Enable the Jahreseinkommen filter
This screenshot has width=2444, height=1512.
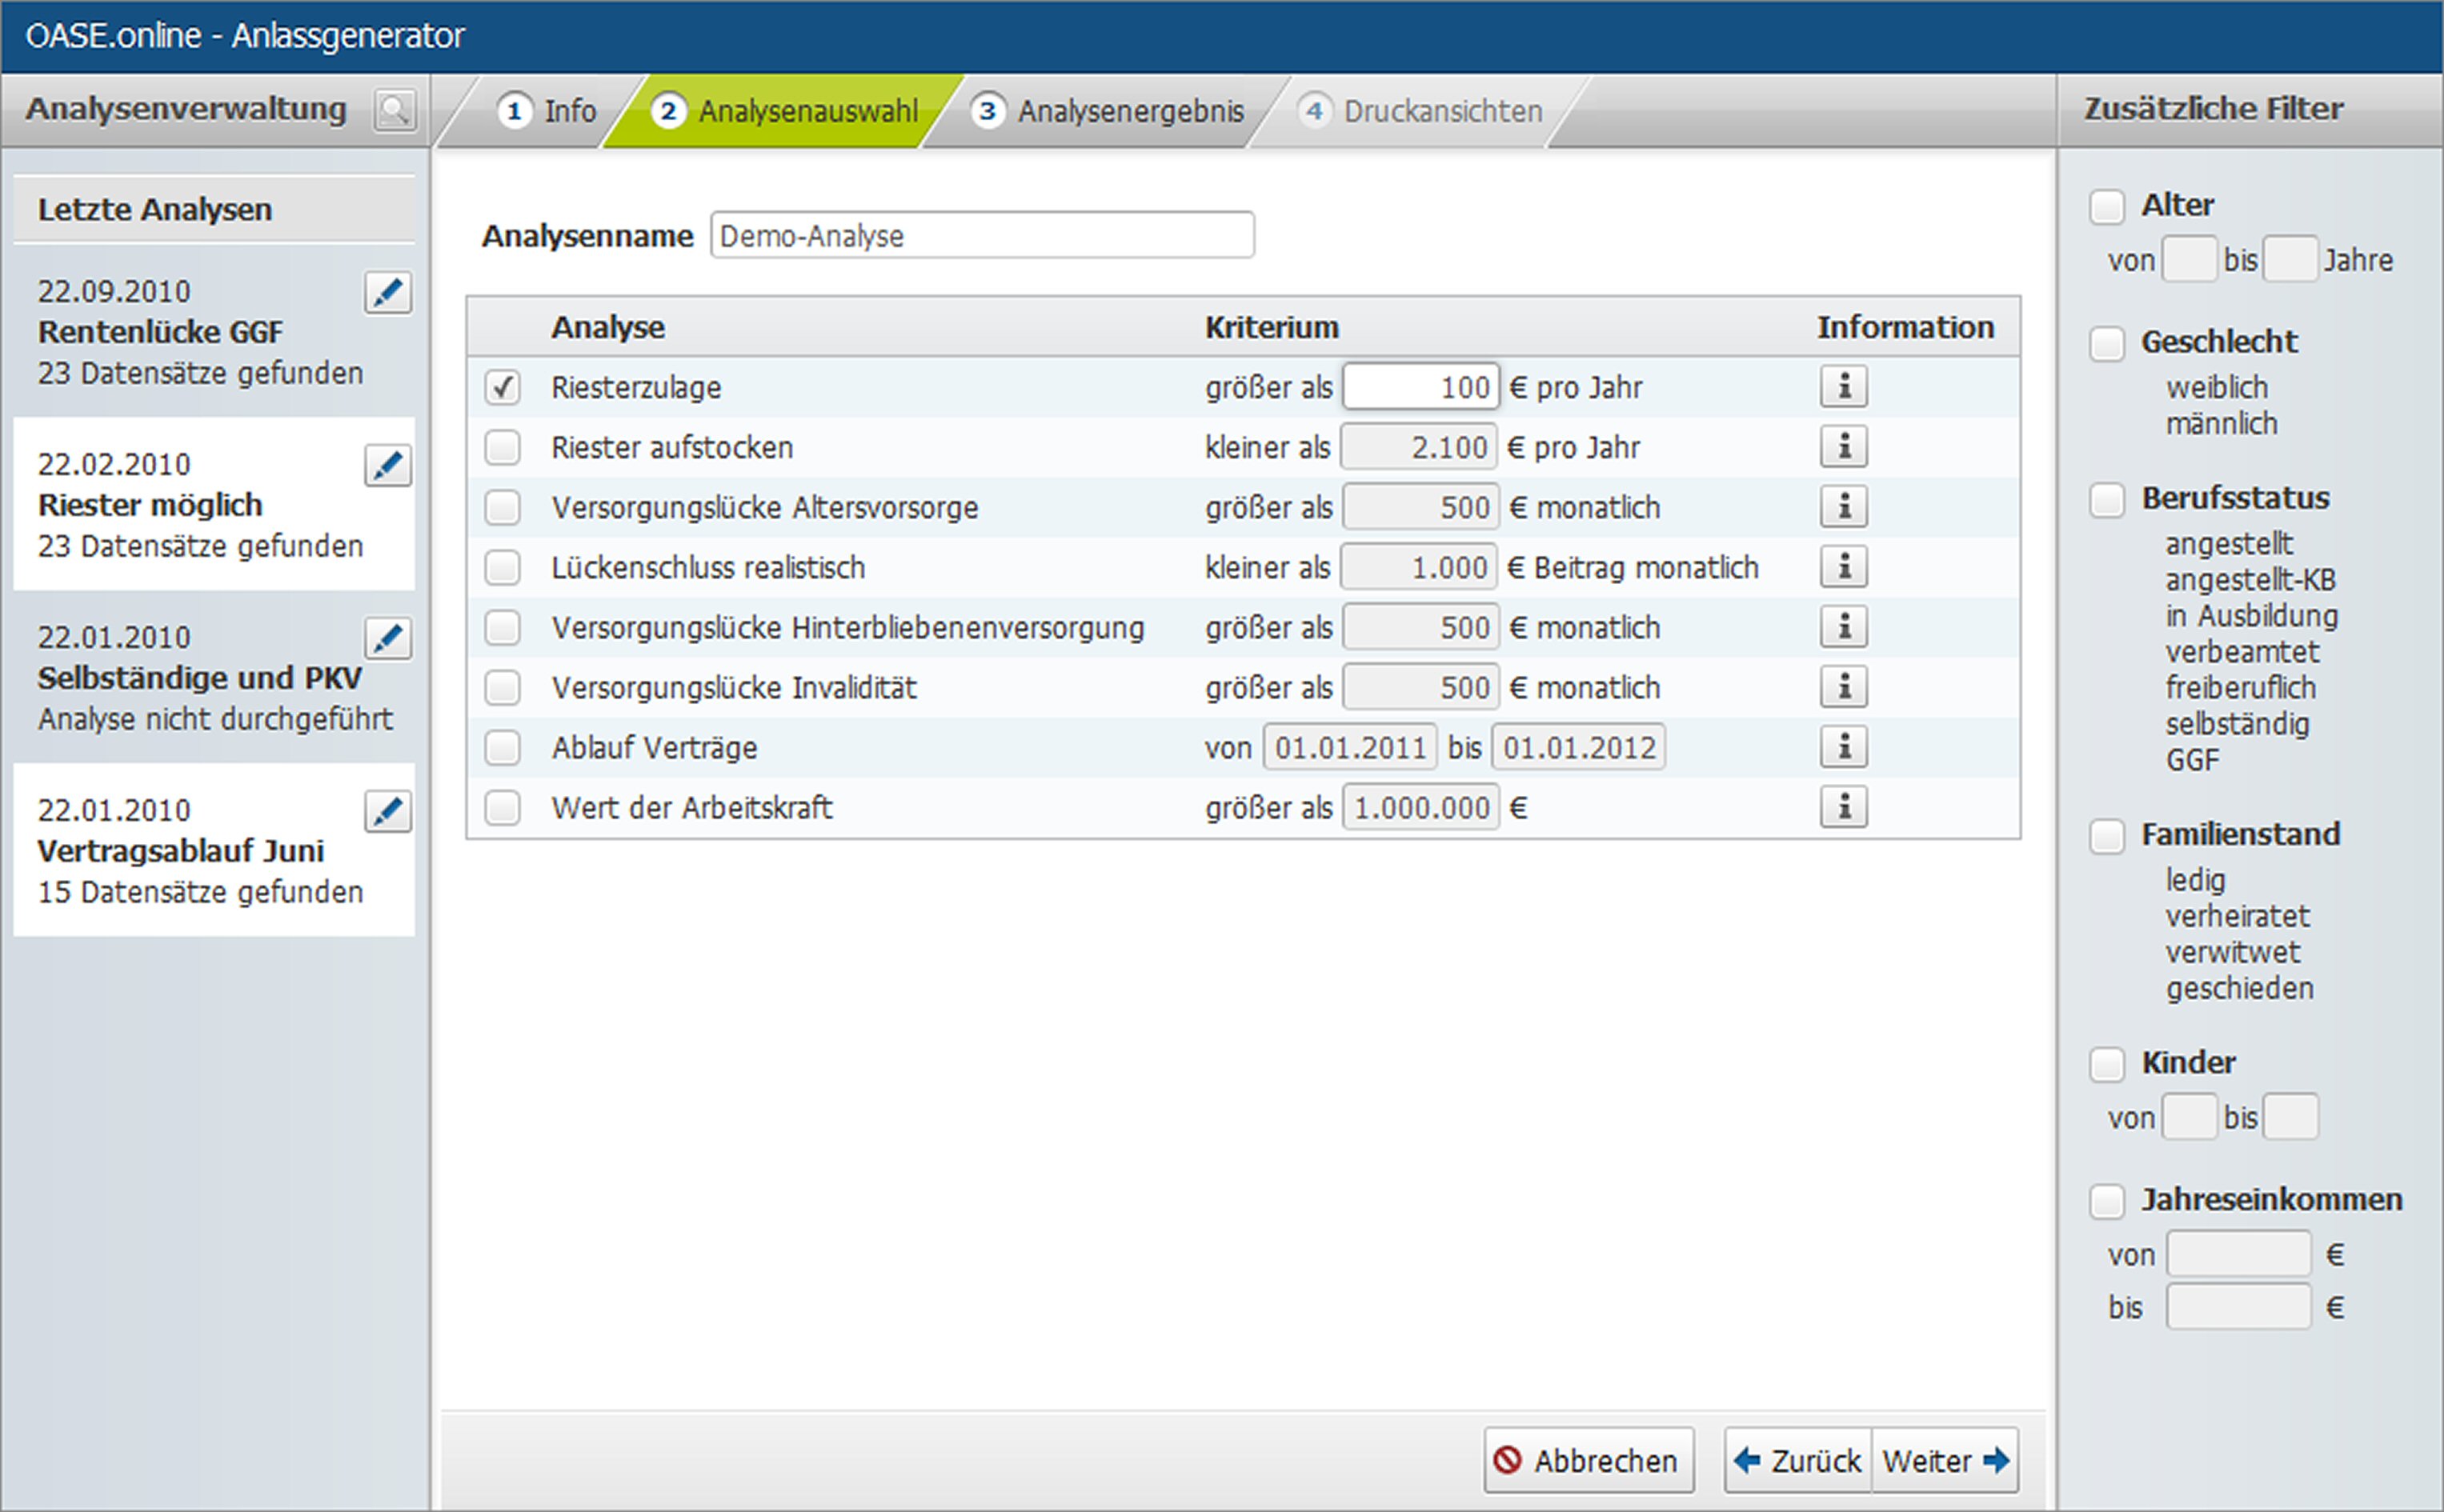[2106, 1201]
